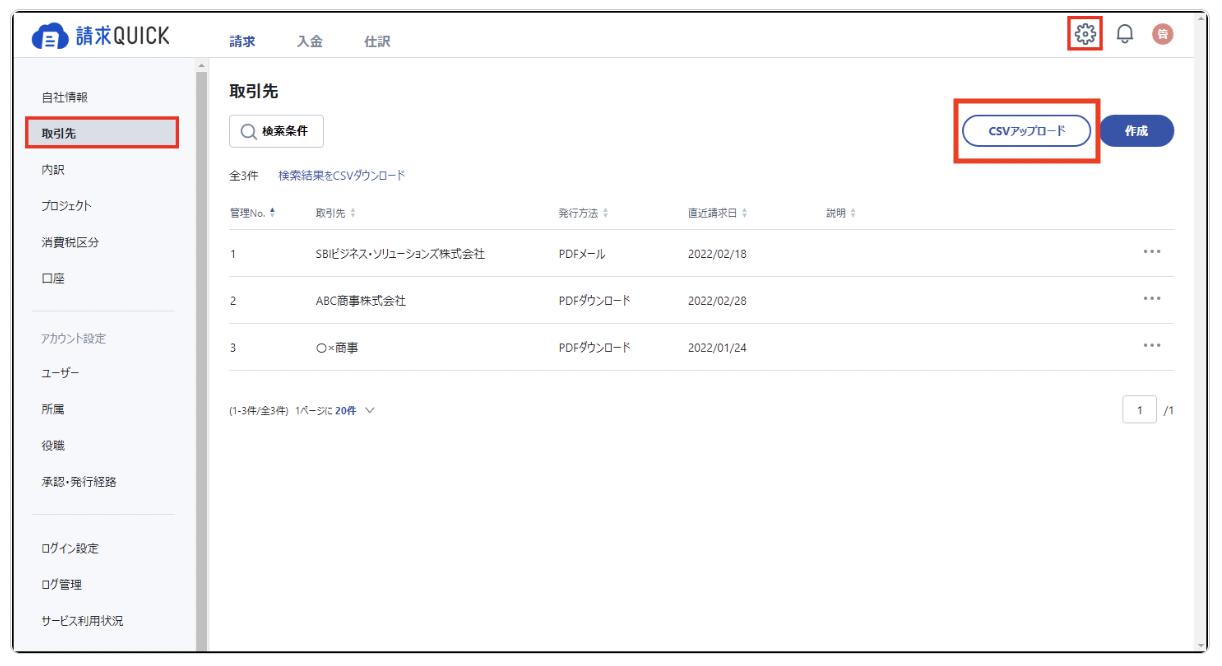The width and height of the screenshot is (1222, 666).
Task: Sort by 取引先 column arrows
Action: pyautogui.click(x=353, y=213)
